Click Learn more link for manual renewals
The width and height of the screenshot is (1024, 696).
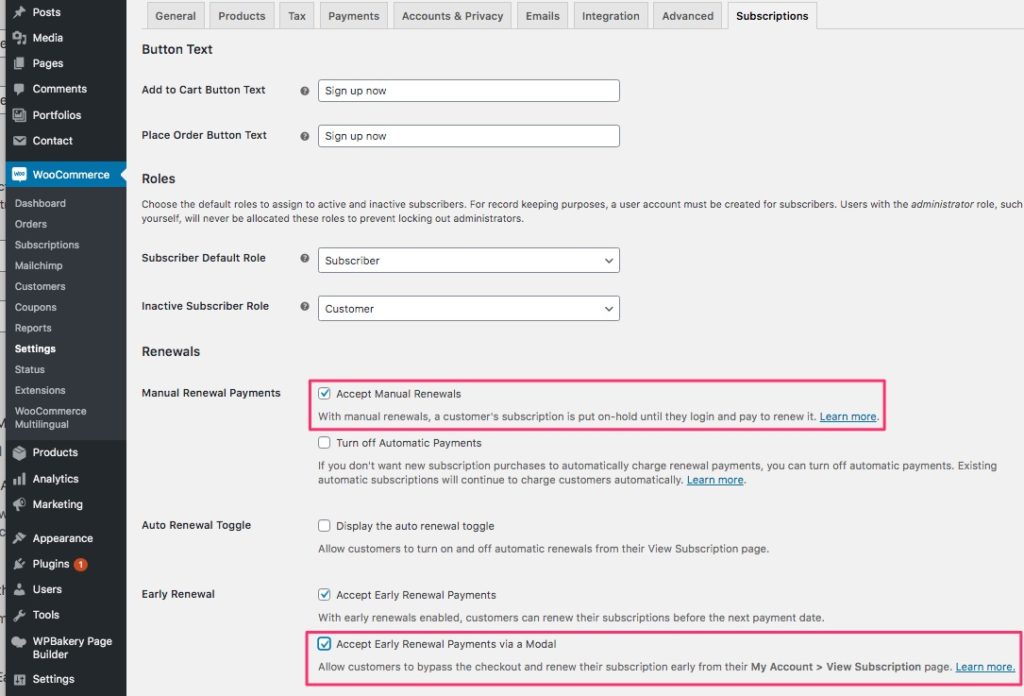tap(848, 417)
